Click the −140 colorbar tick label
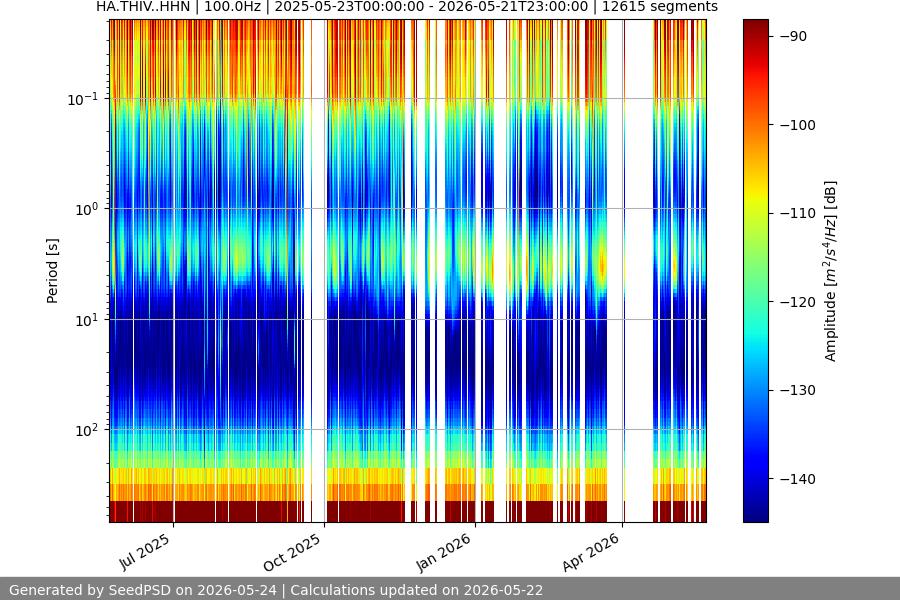This screenshot has height=600, width=900. tap(798, 478)
